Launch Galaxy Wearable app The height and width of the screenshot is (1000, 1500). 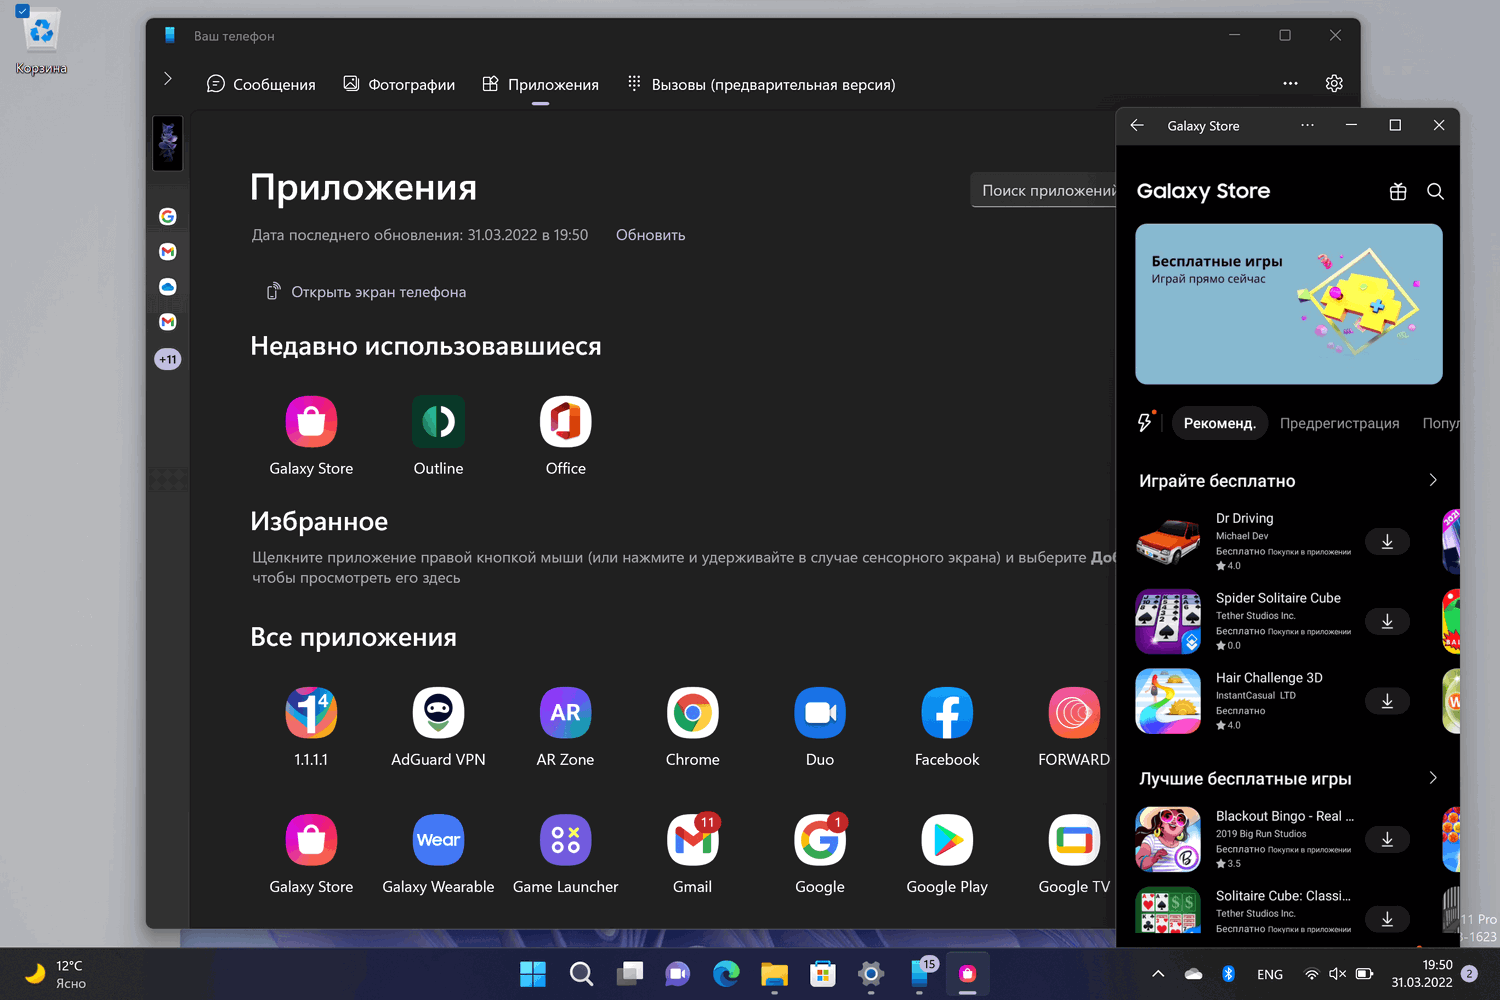point(438,840)
